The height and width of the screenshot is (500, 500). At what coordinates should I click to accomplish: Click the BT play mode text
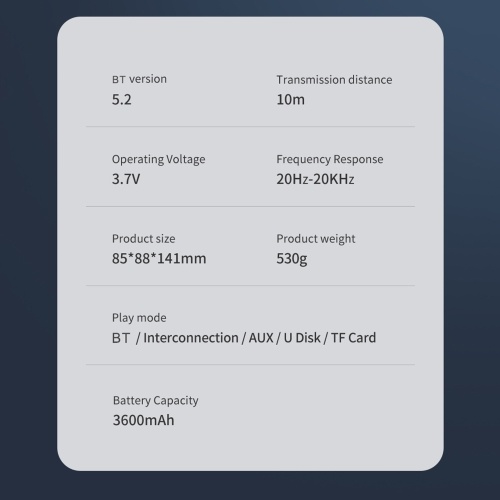(x=121, y=338)
